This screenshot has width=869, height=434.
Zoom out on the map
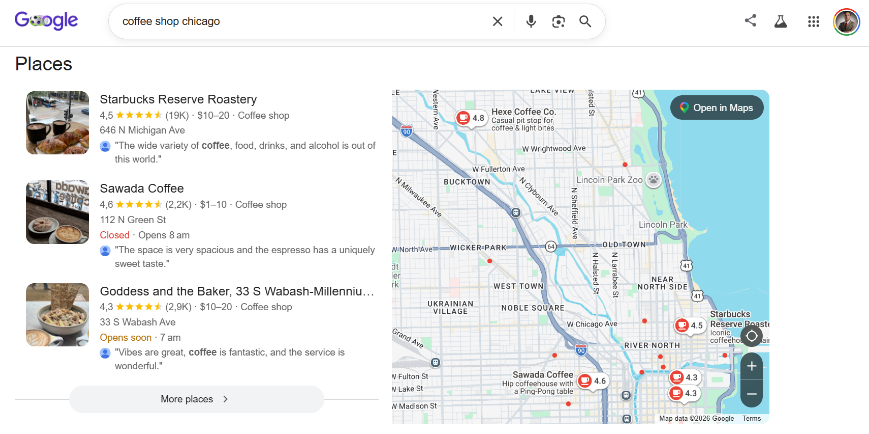tap(752, 394)
